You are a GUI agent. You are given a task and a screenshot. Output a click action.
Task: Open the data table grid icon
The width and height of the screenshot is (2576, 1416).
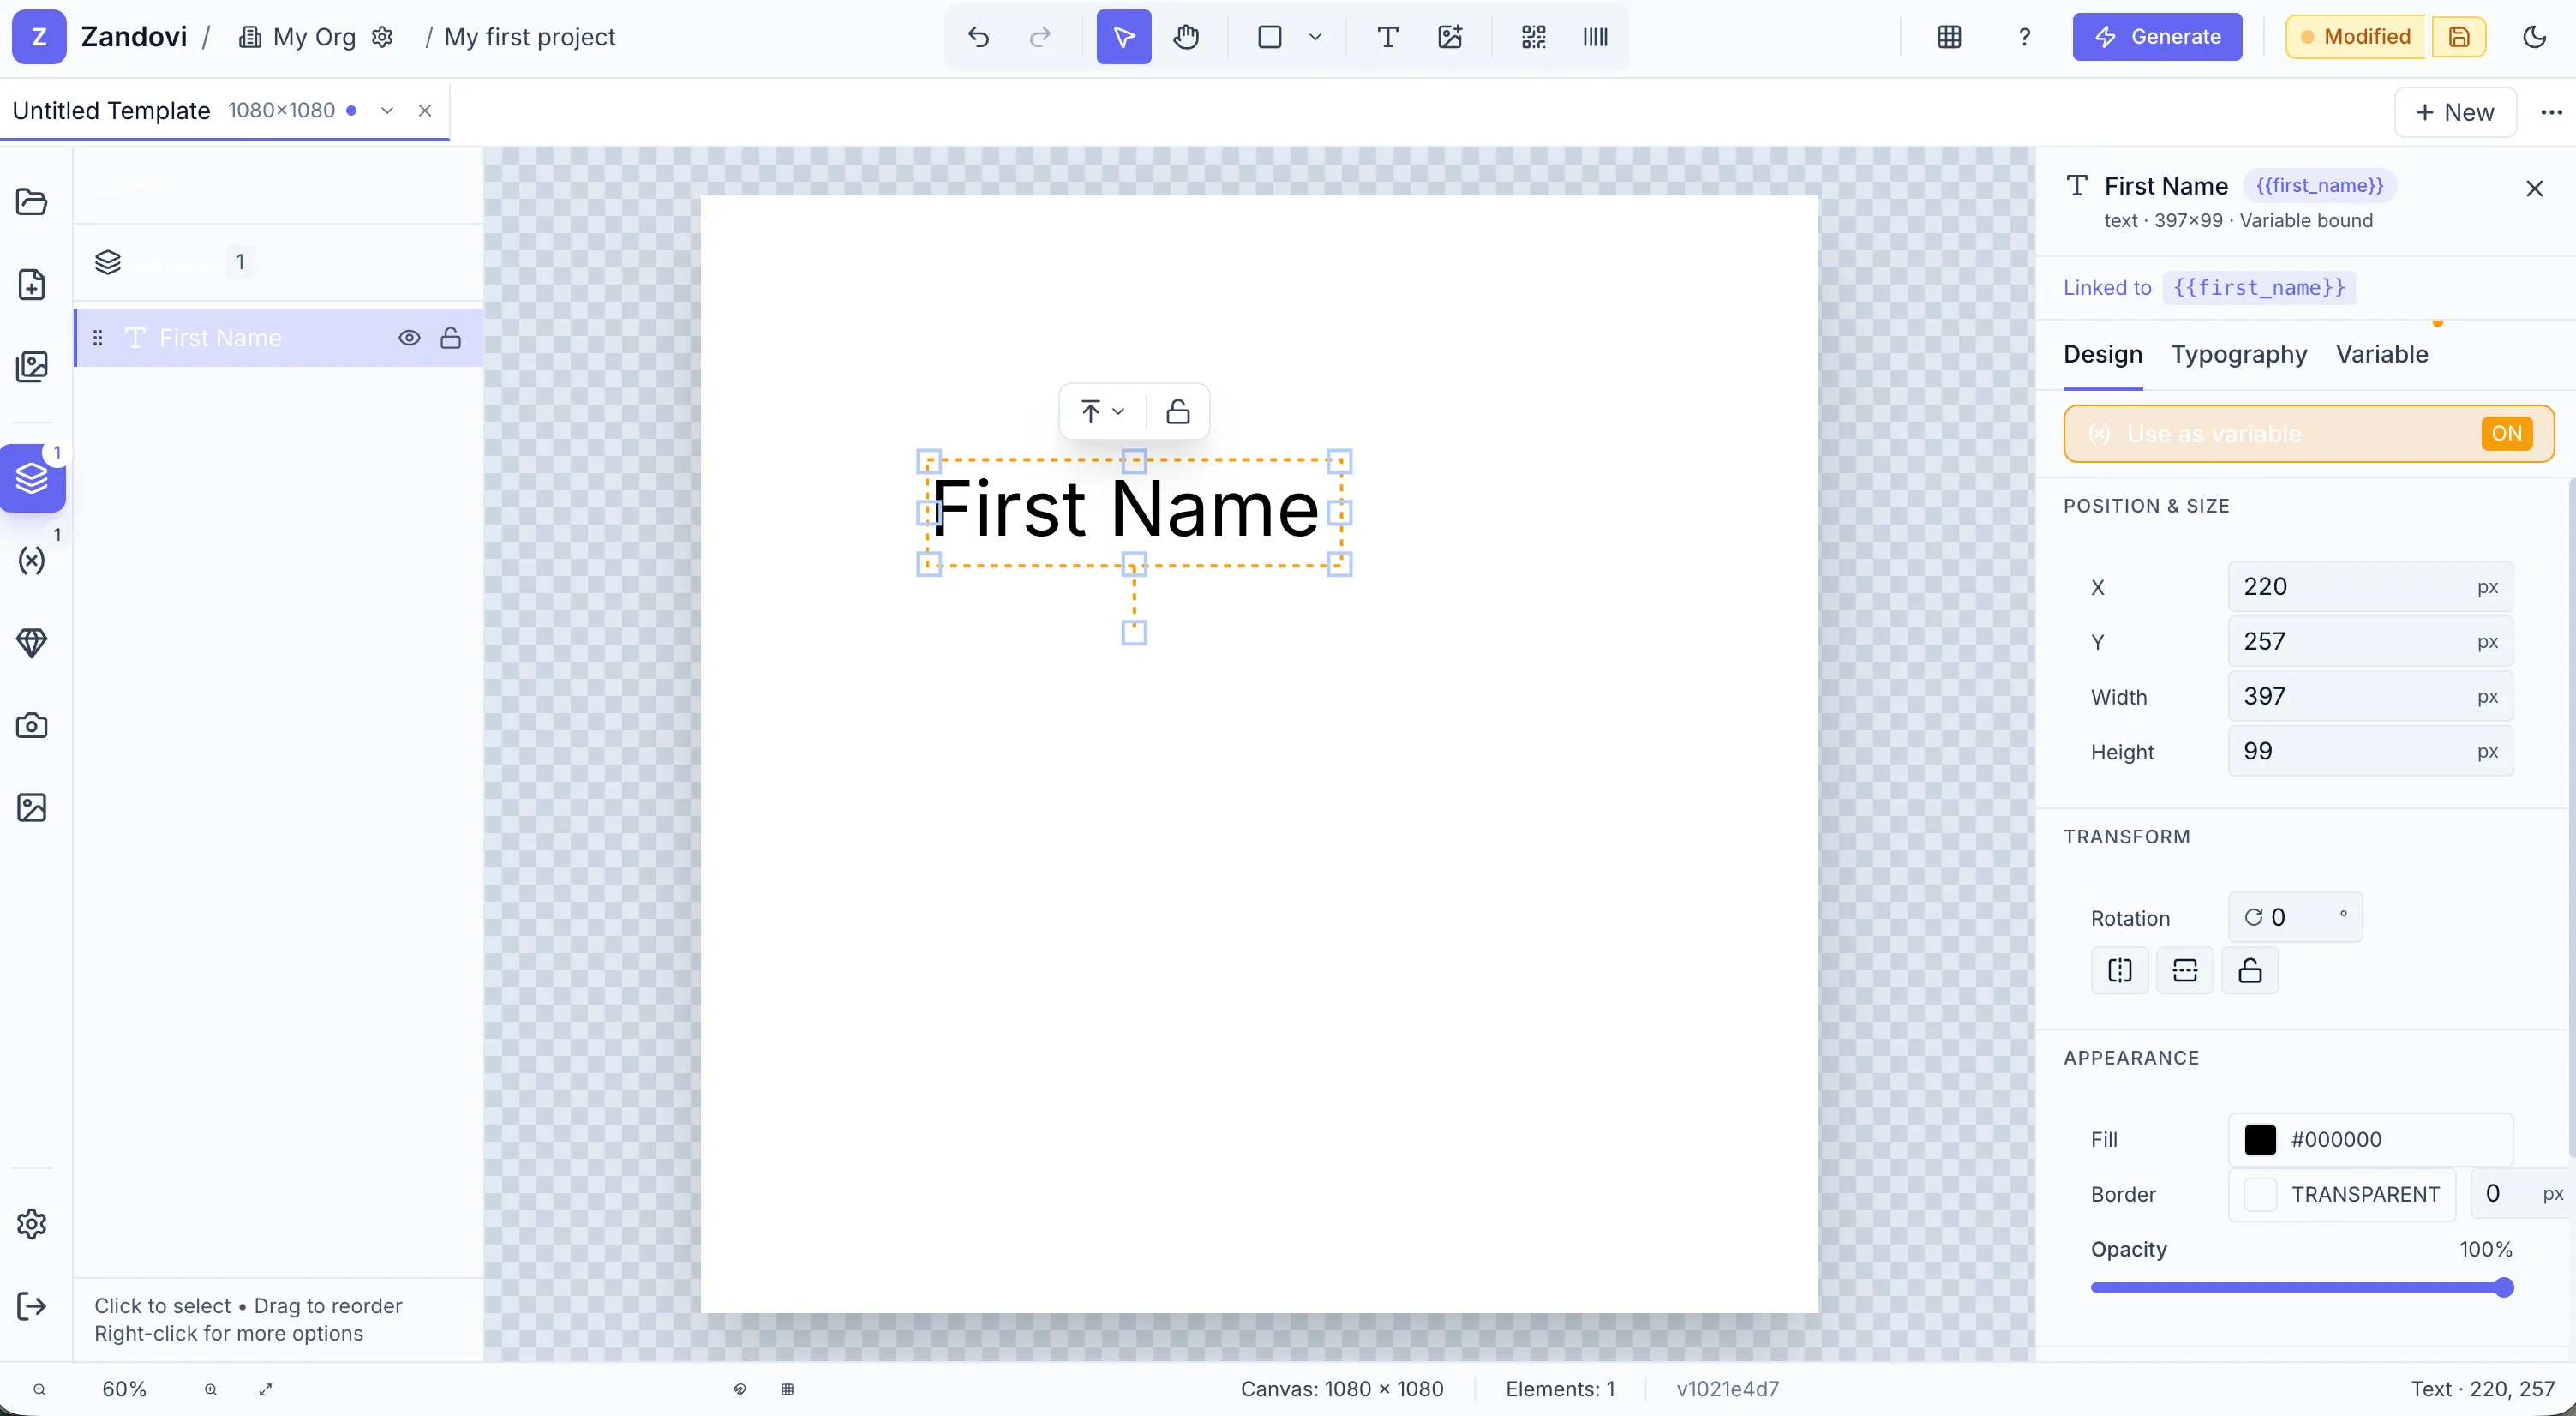click(1949, 37)
